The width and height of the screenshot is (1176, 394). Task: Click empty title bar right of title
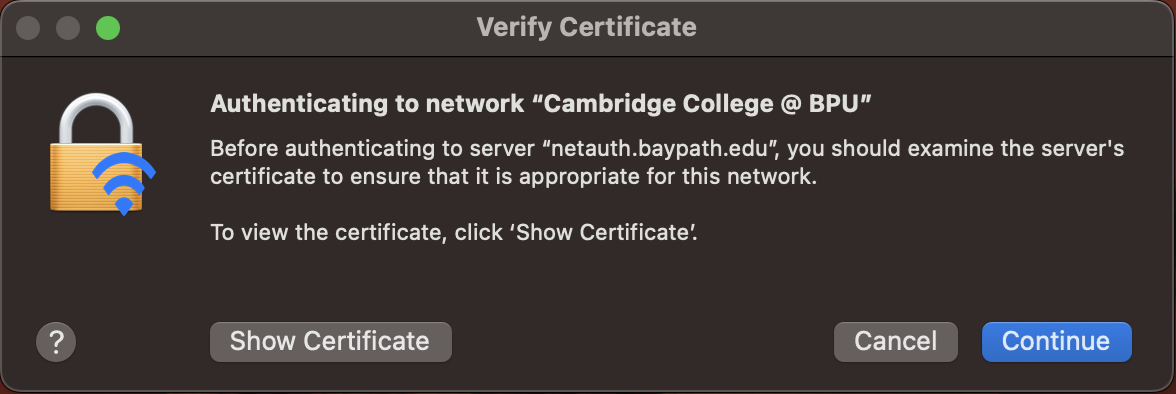coord(930,29)
